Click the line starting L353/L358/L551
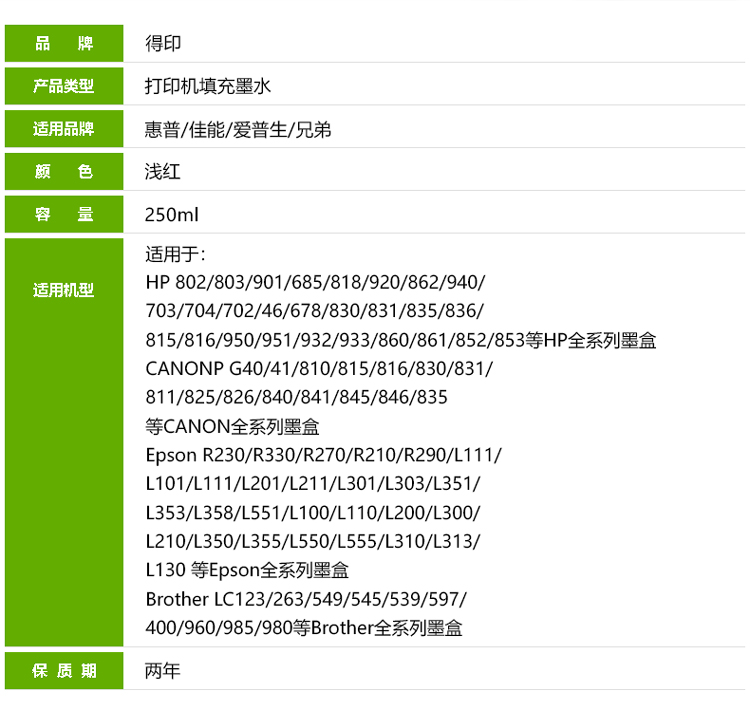This screenshot has width=750, height=711. [313, 513]
